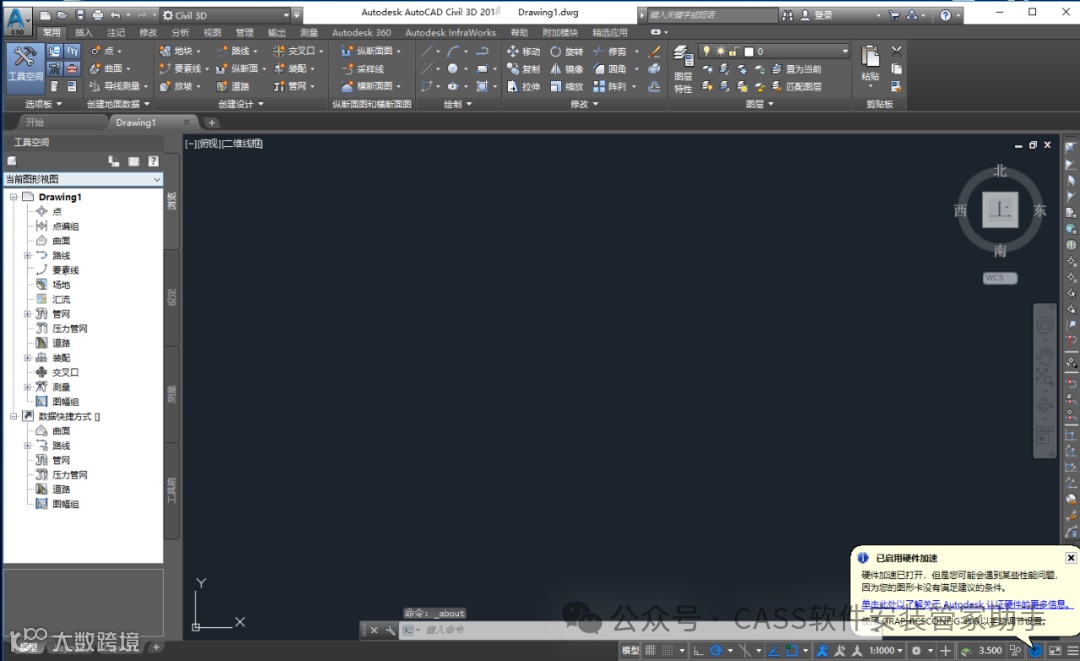Select the Stretch (拉伸) tool

tap(523, 87)
